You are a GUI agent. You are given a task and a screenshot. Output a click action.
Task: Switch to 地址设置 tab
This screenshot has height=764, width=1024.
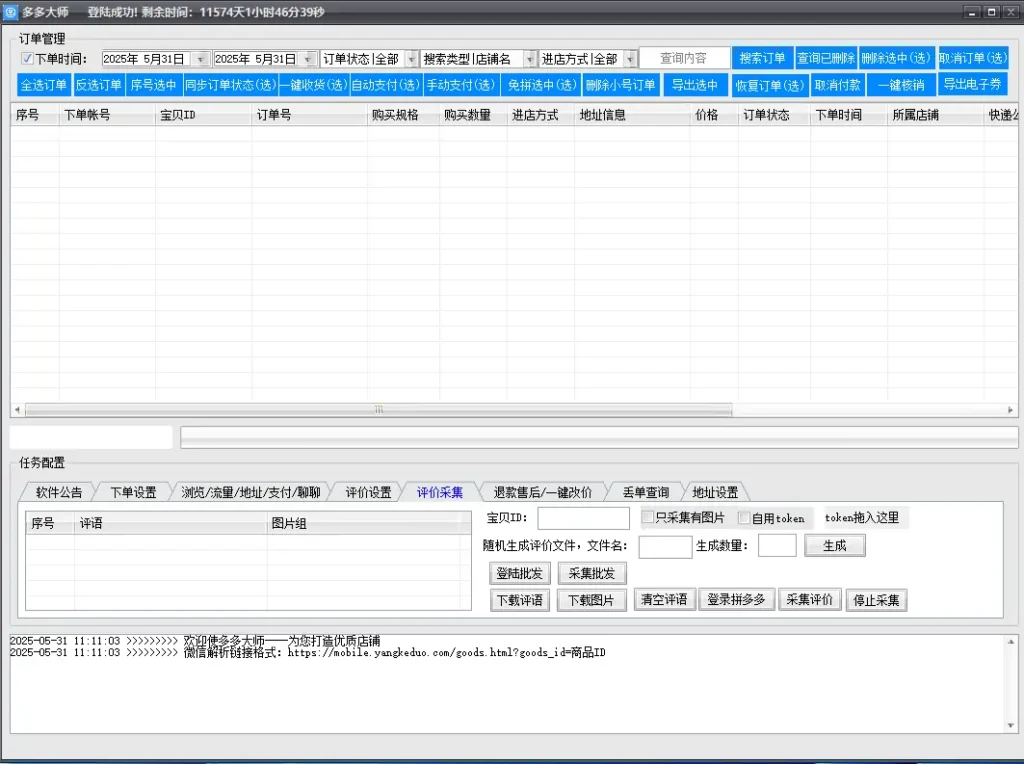pyautogui.click(x=715, y=492)
